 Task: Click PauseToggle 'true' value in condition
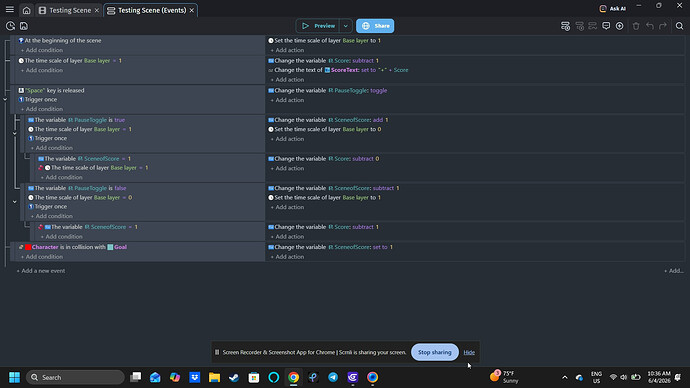coord(120,120)
